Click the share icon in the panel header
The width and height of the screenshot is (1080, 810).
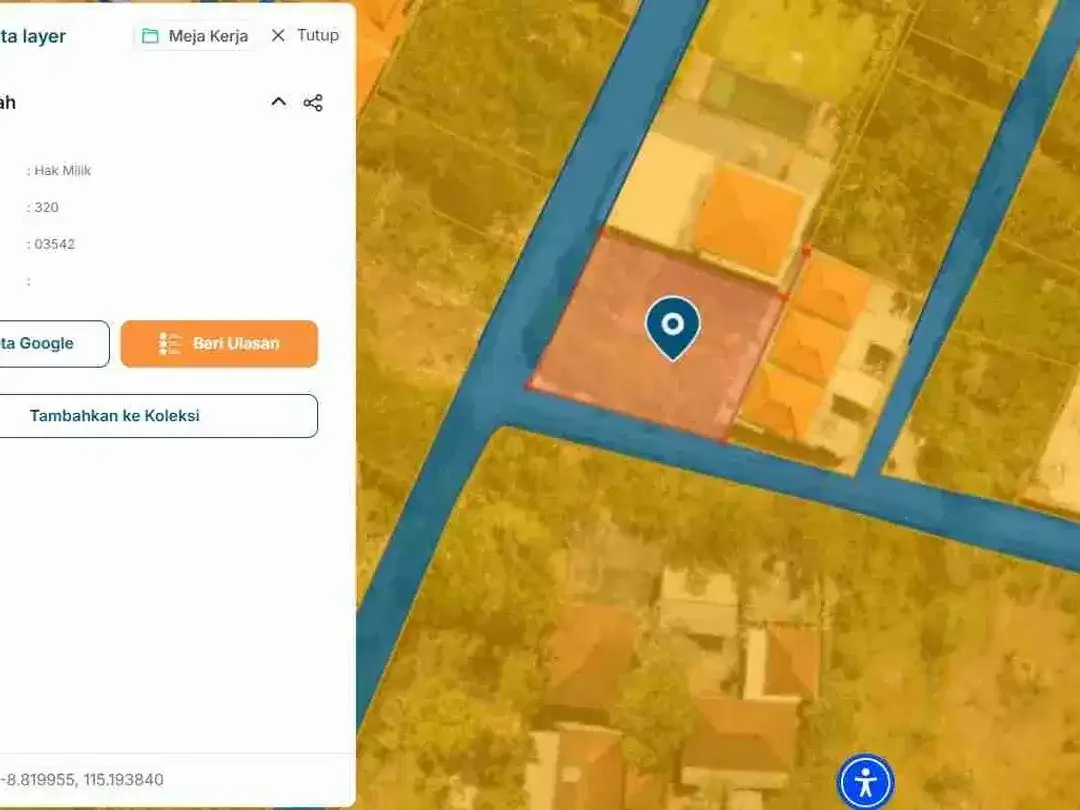pos(313,103)
